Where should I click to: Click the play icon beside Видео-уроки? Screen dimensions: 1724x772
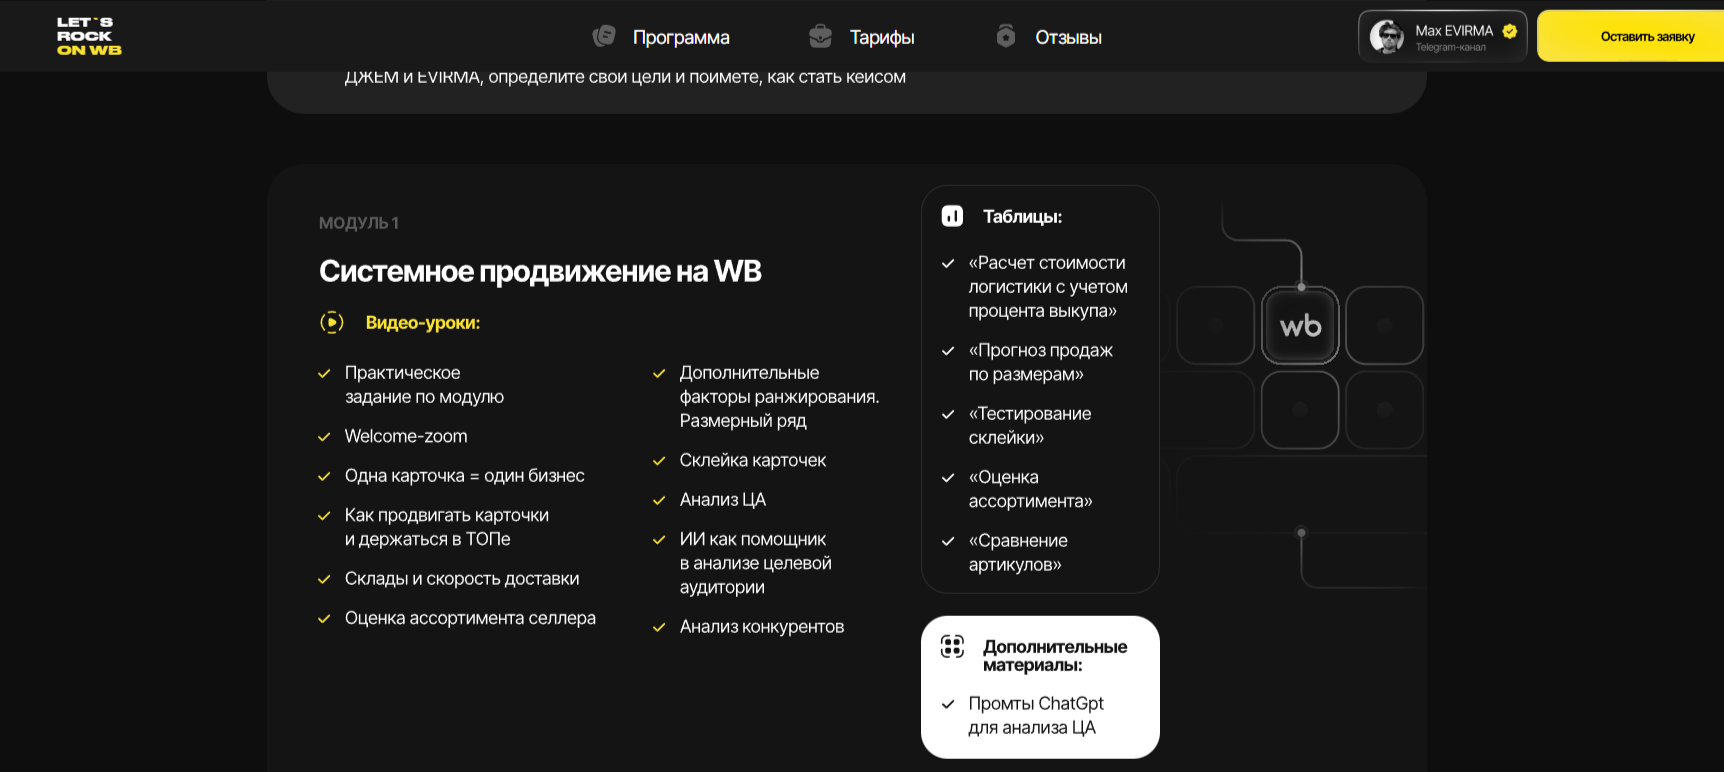click(332, 322)
